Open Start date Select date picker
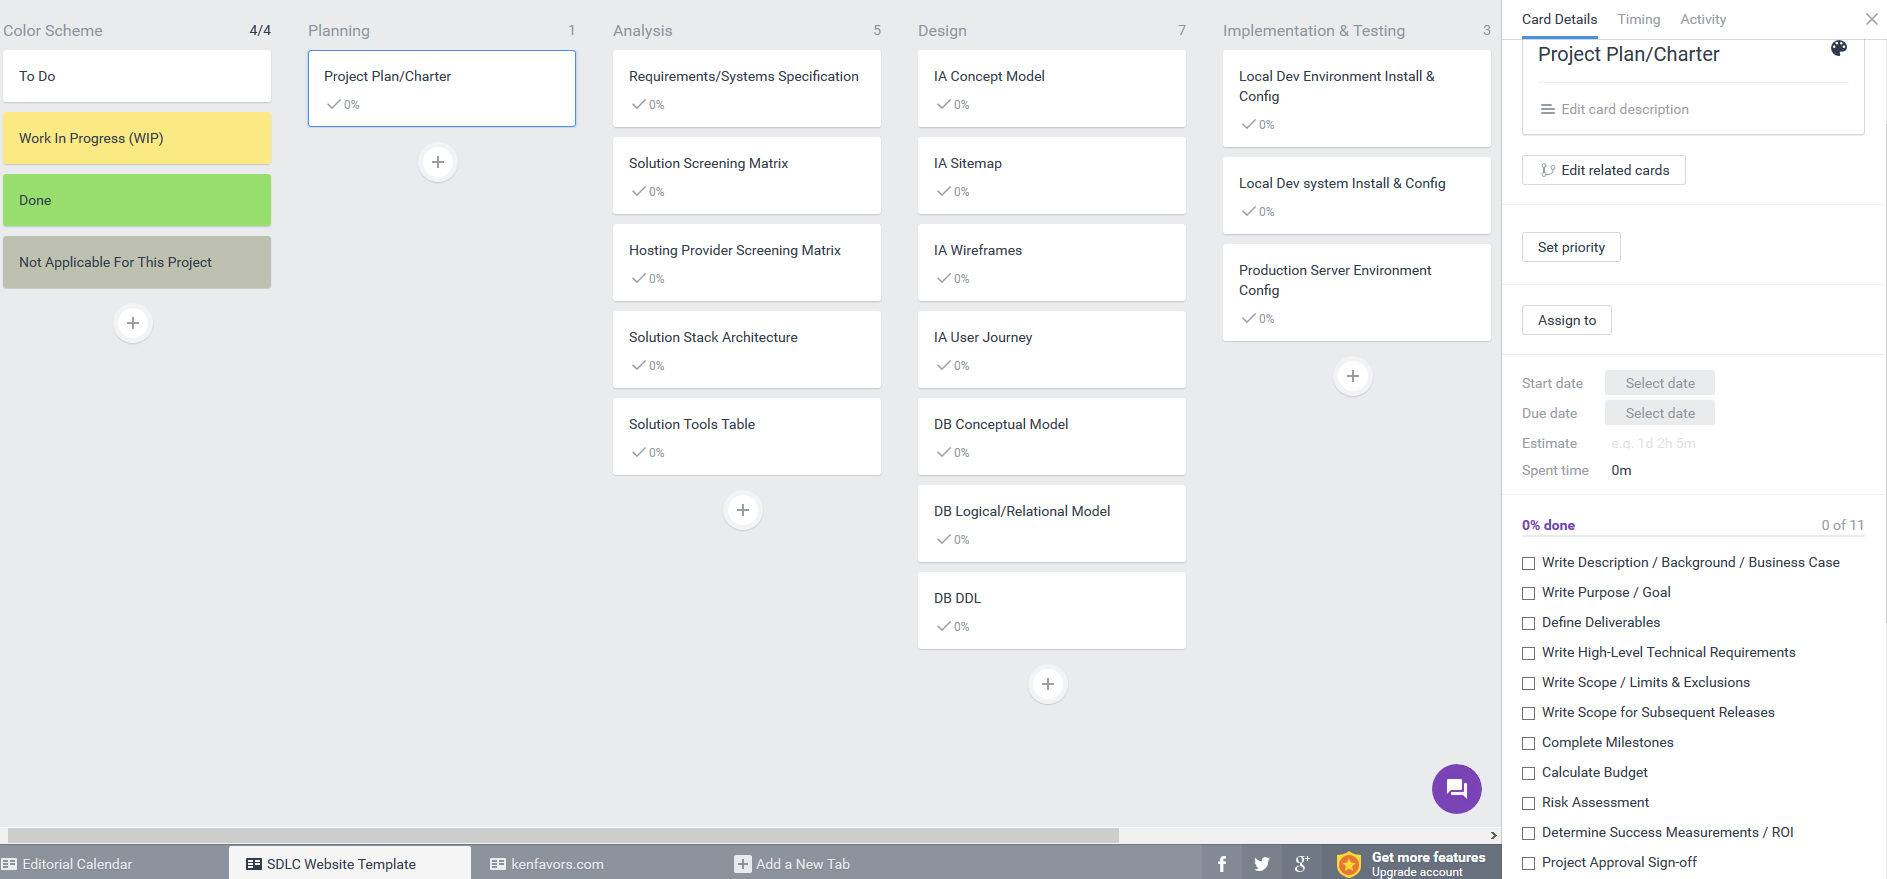1887x879 pixels. (1660, 383)
